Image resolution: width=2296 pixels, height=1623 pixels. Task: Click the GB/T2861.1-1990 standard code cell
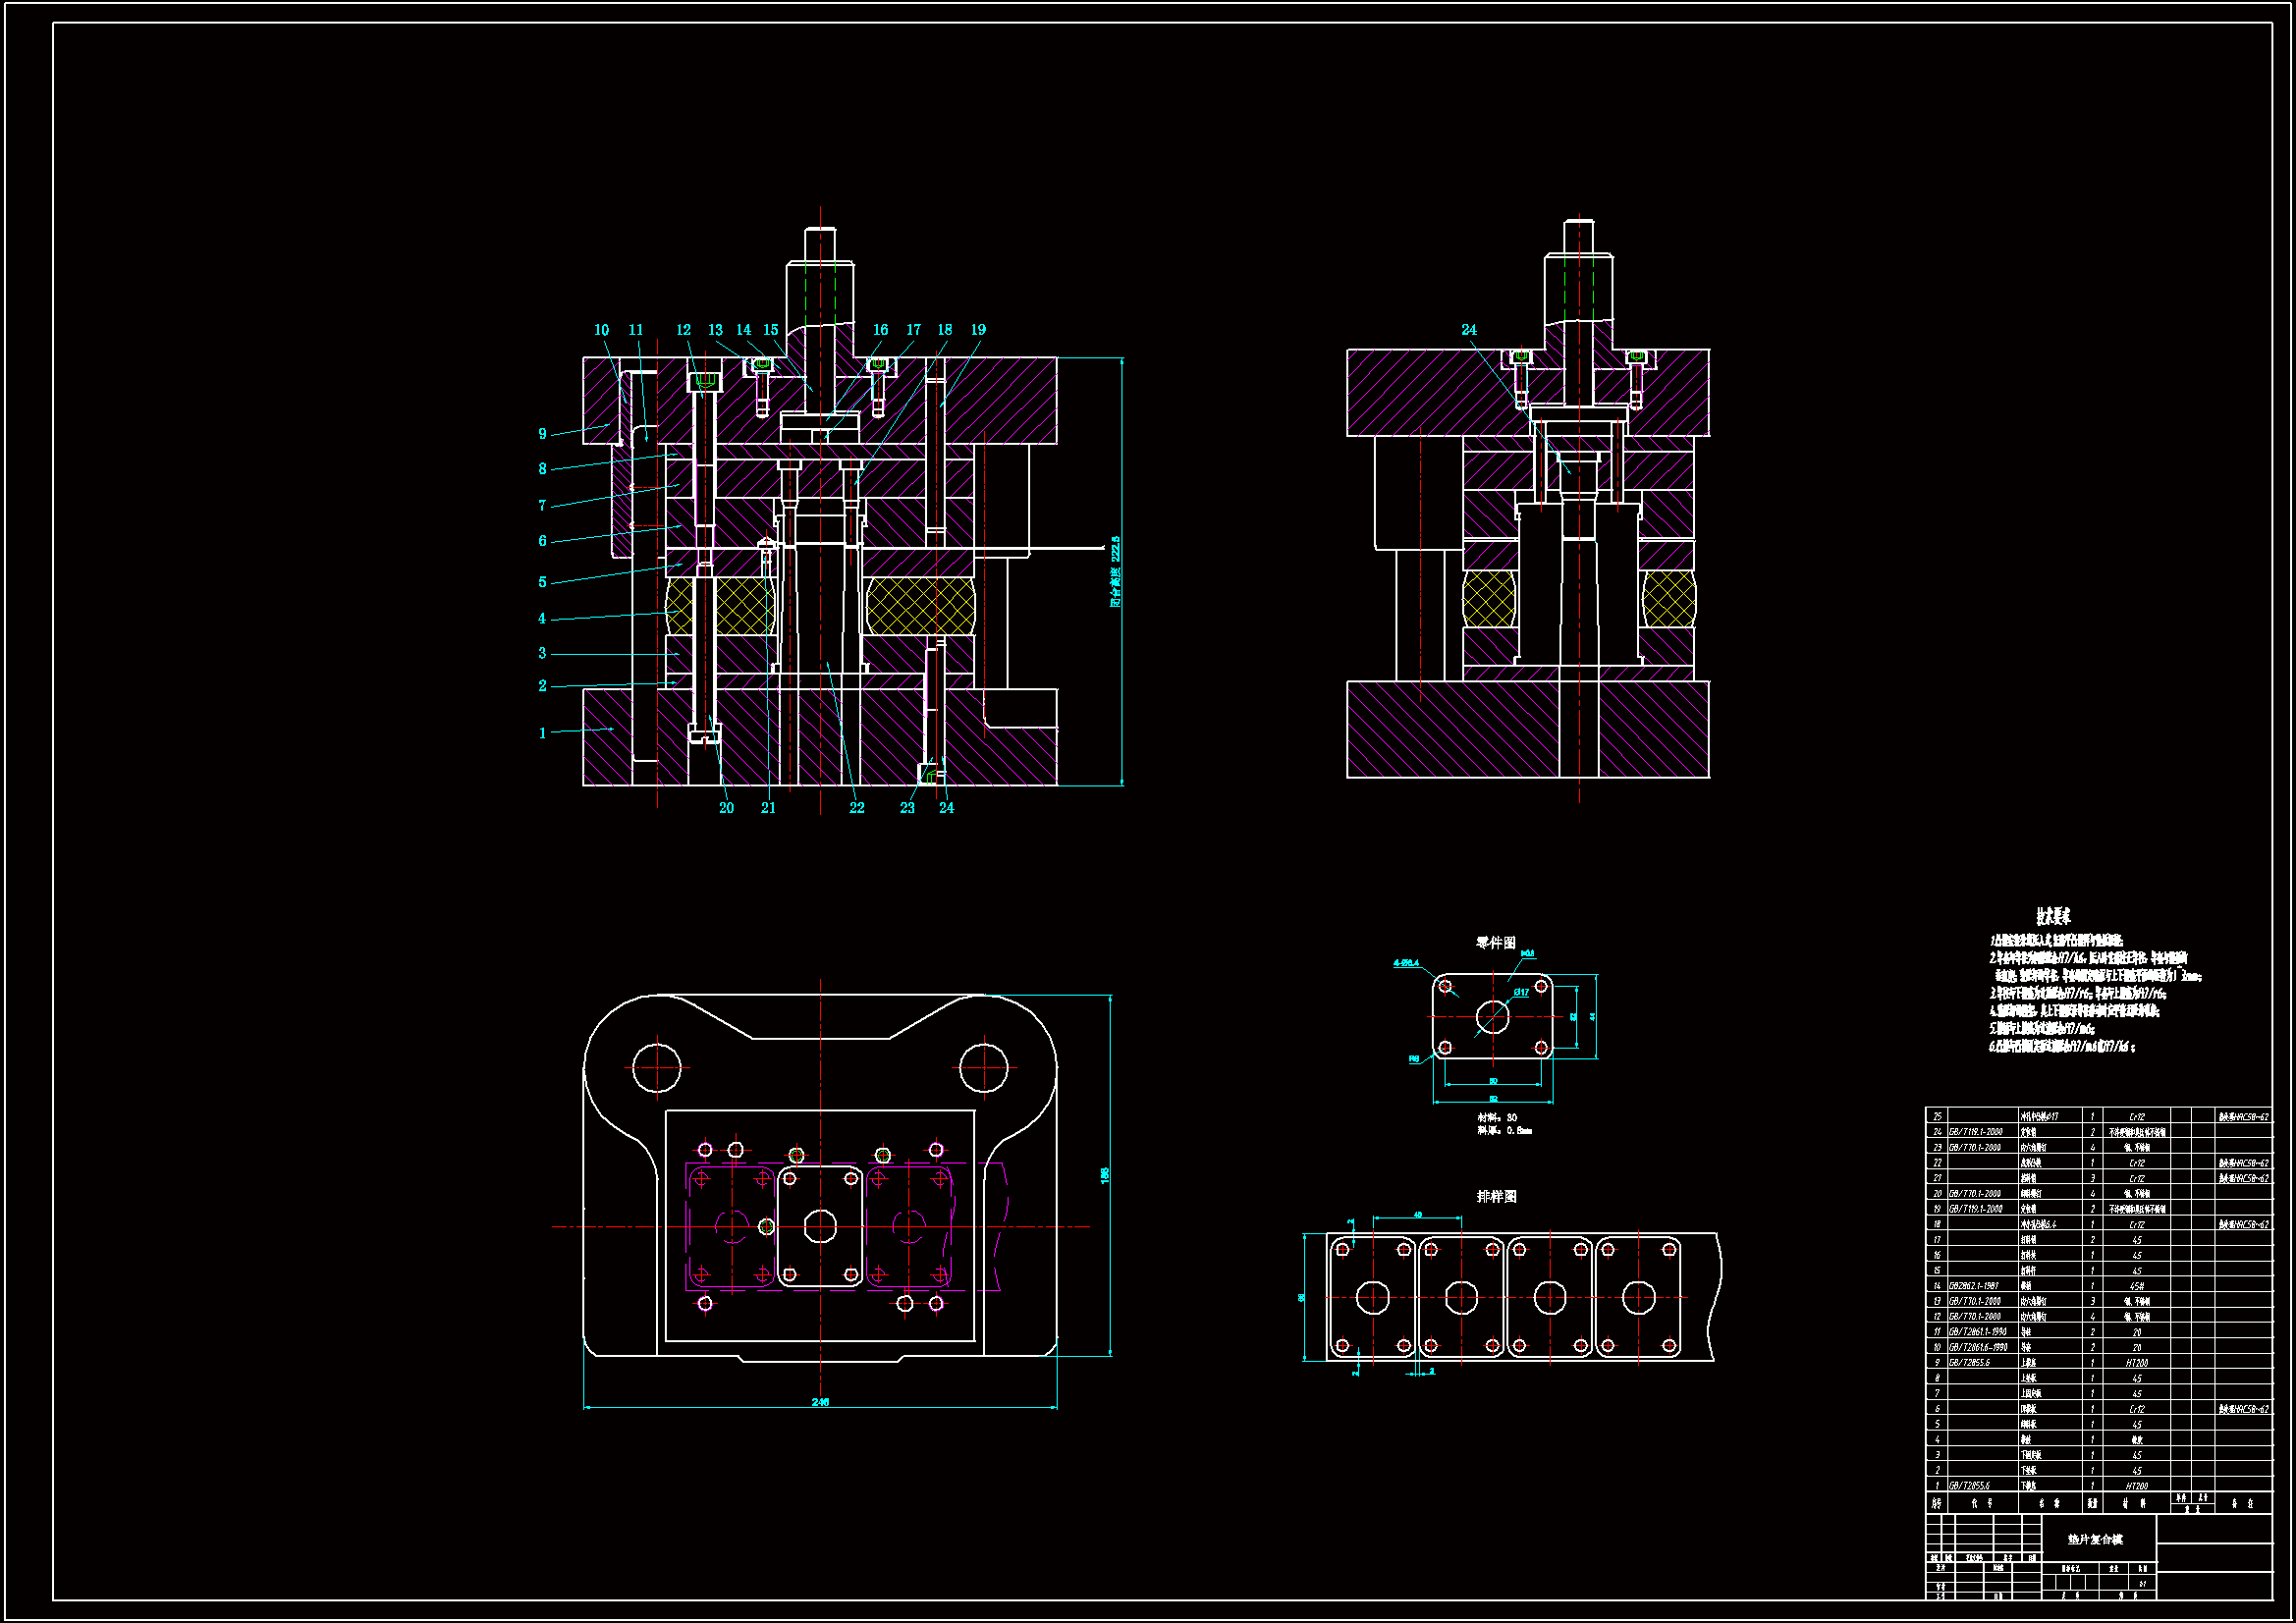pyautogui.click(x=1977, y=1332)
